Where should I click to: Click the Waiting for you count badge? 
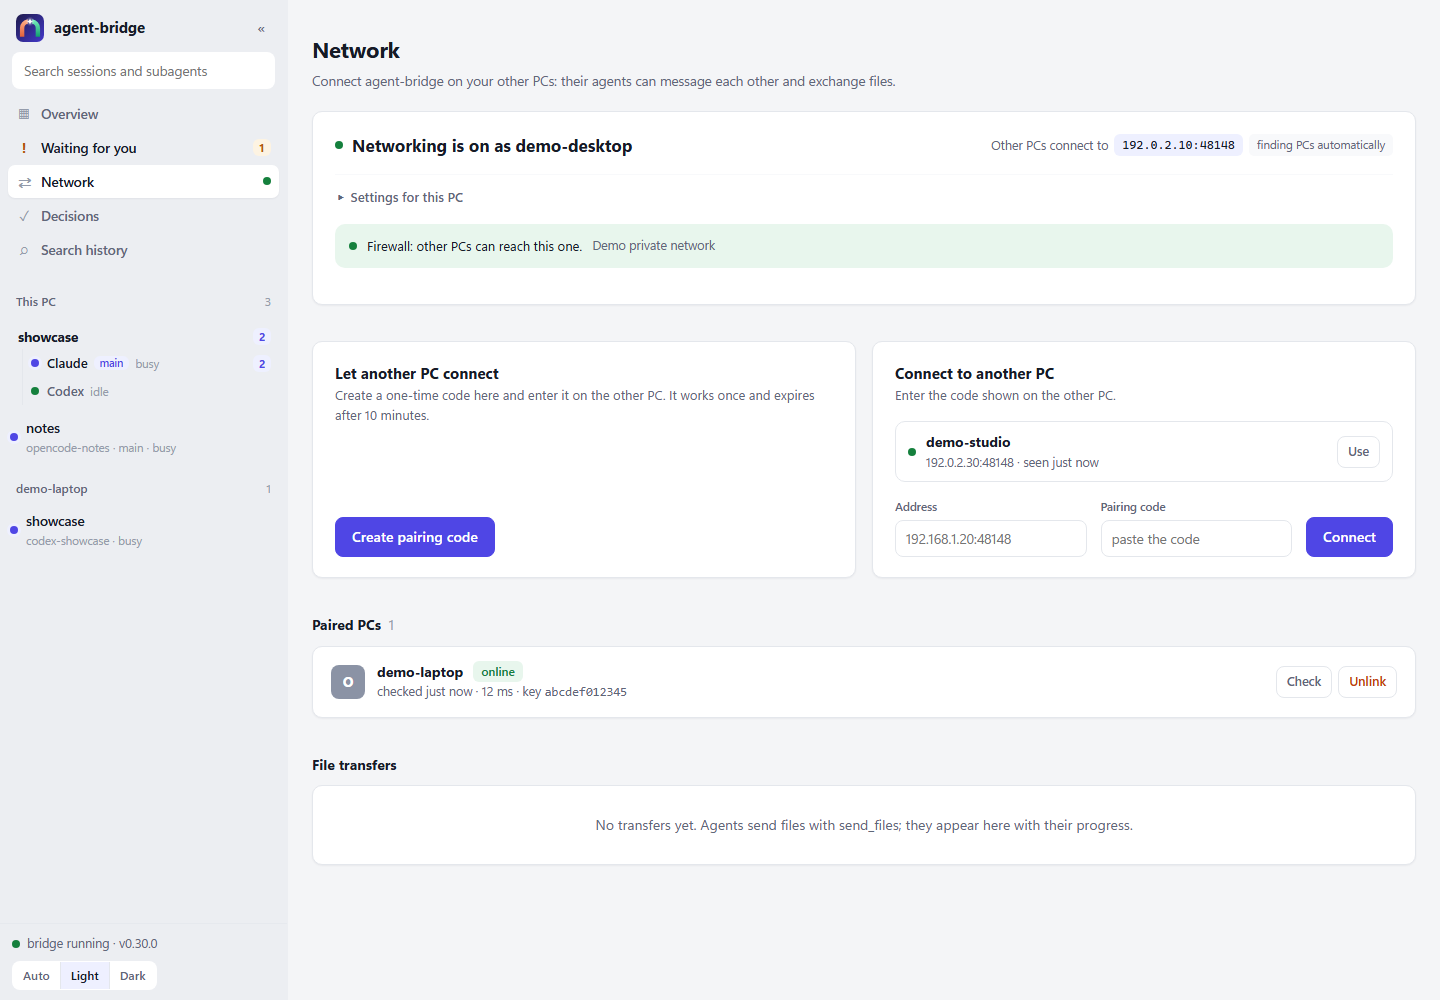262,148
